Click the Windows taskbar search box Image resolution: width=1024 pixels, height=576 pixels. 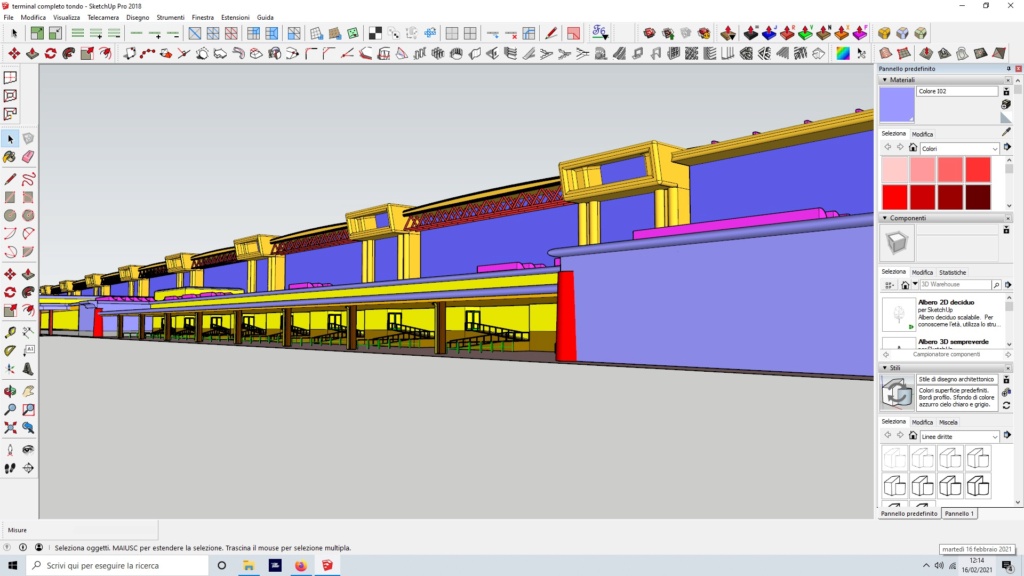coord(118,566)
